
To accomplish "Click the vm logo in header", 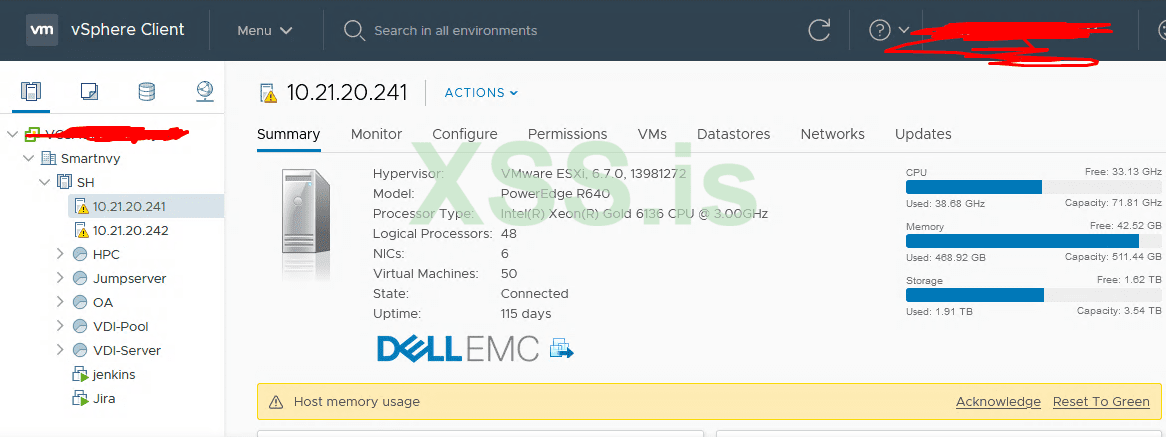I will 41,30.
